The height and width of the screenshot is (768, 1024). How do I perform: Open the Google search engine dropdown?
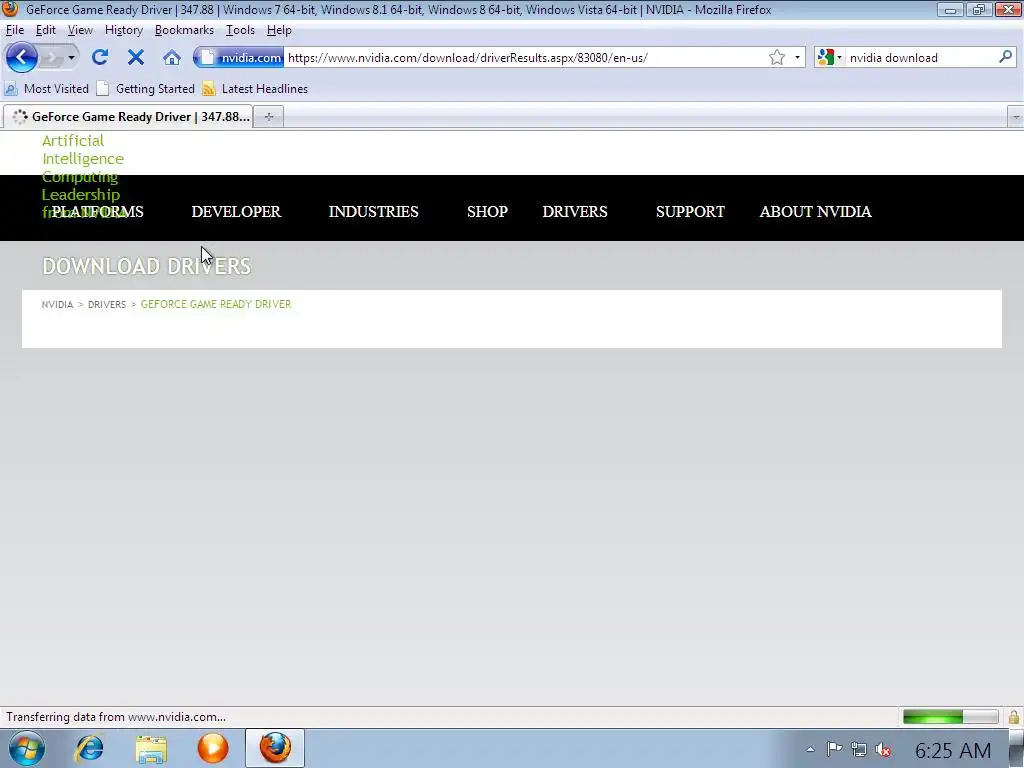tap(829, 57)
